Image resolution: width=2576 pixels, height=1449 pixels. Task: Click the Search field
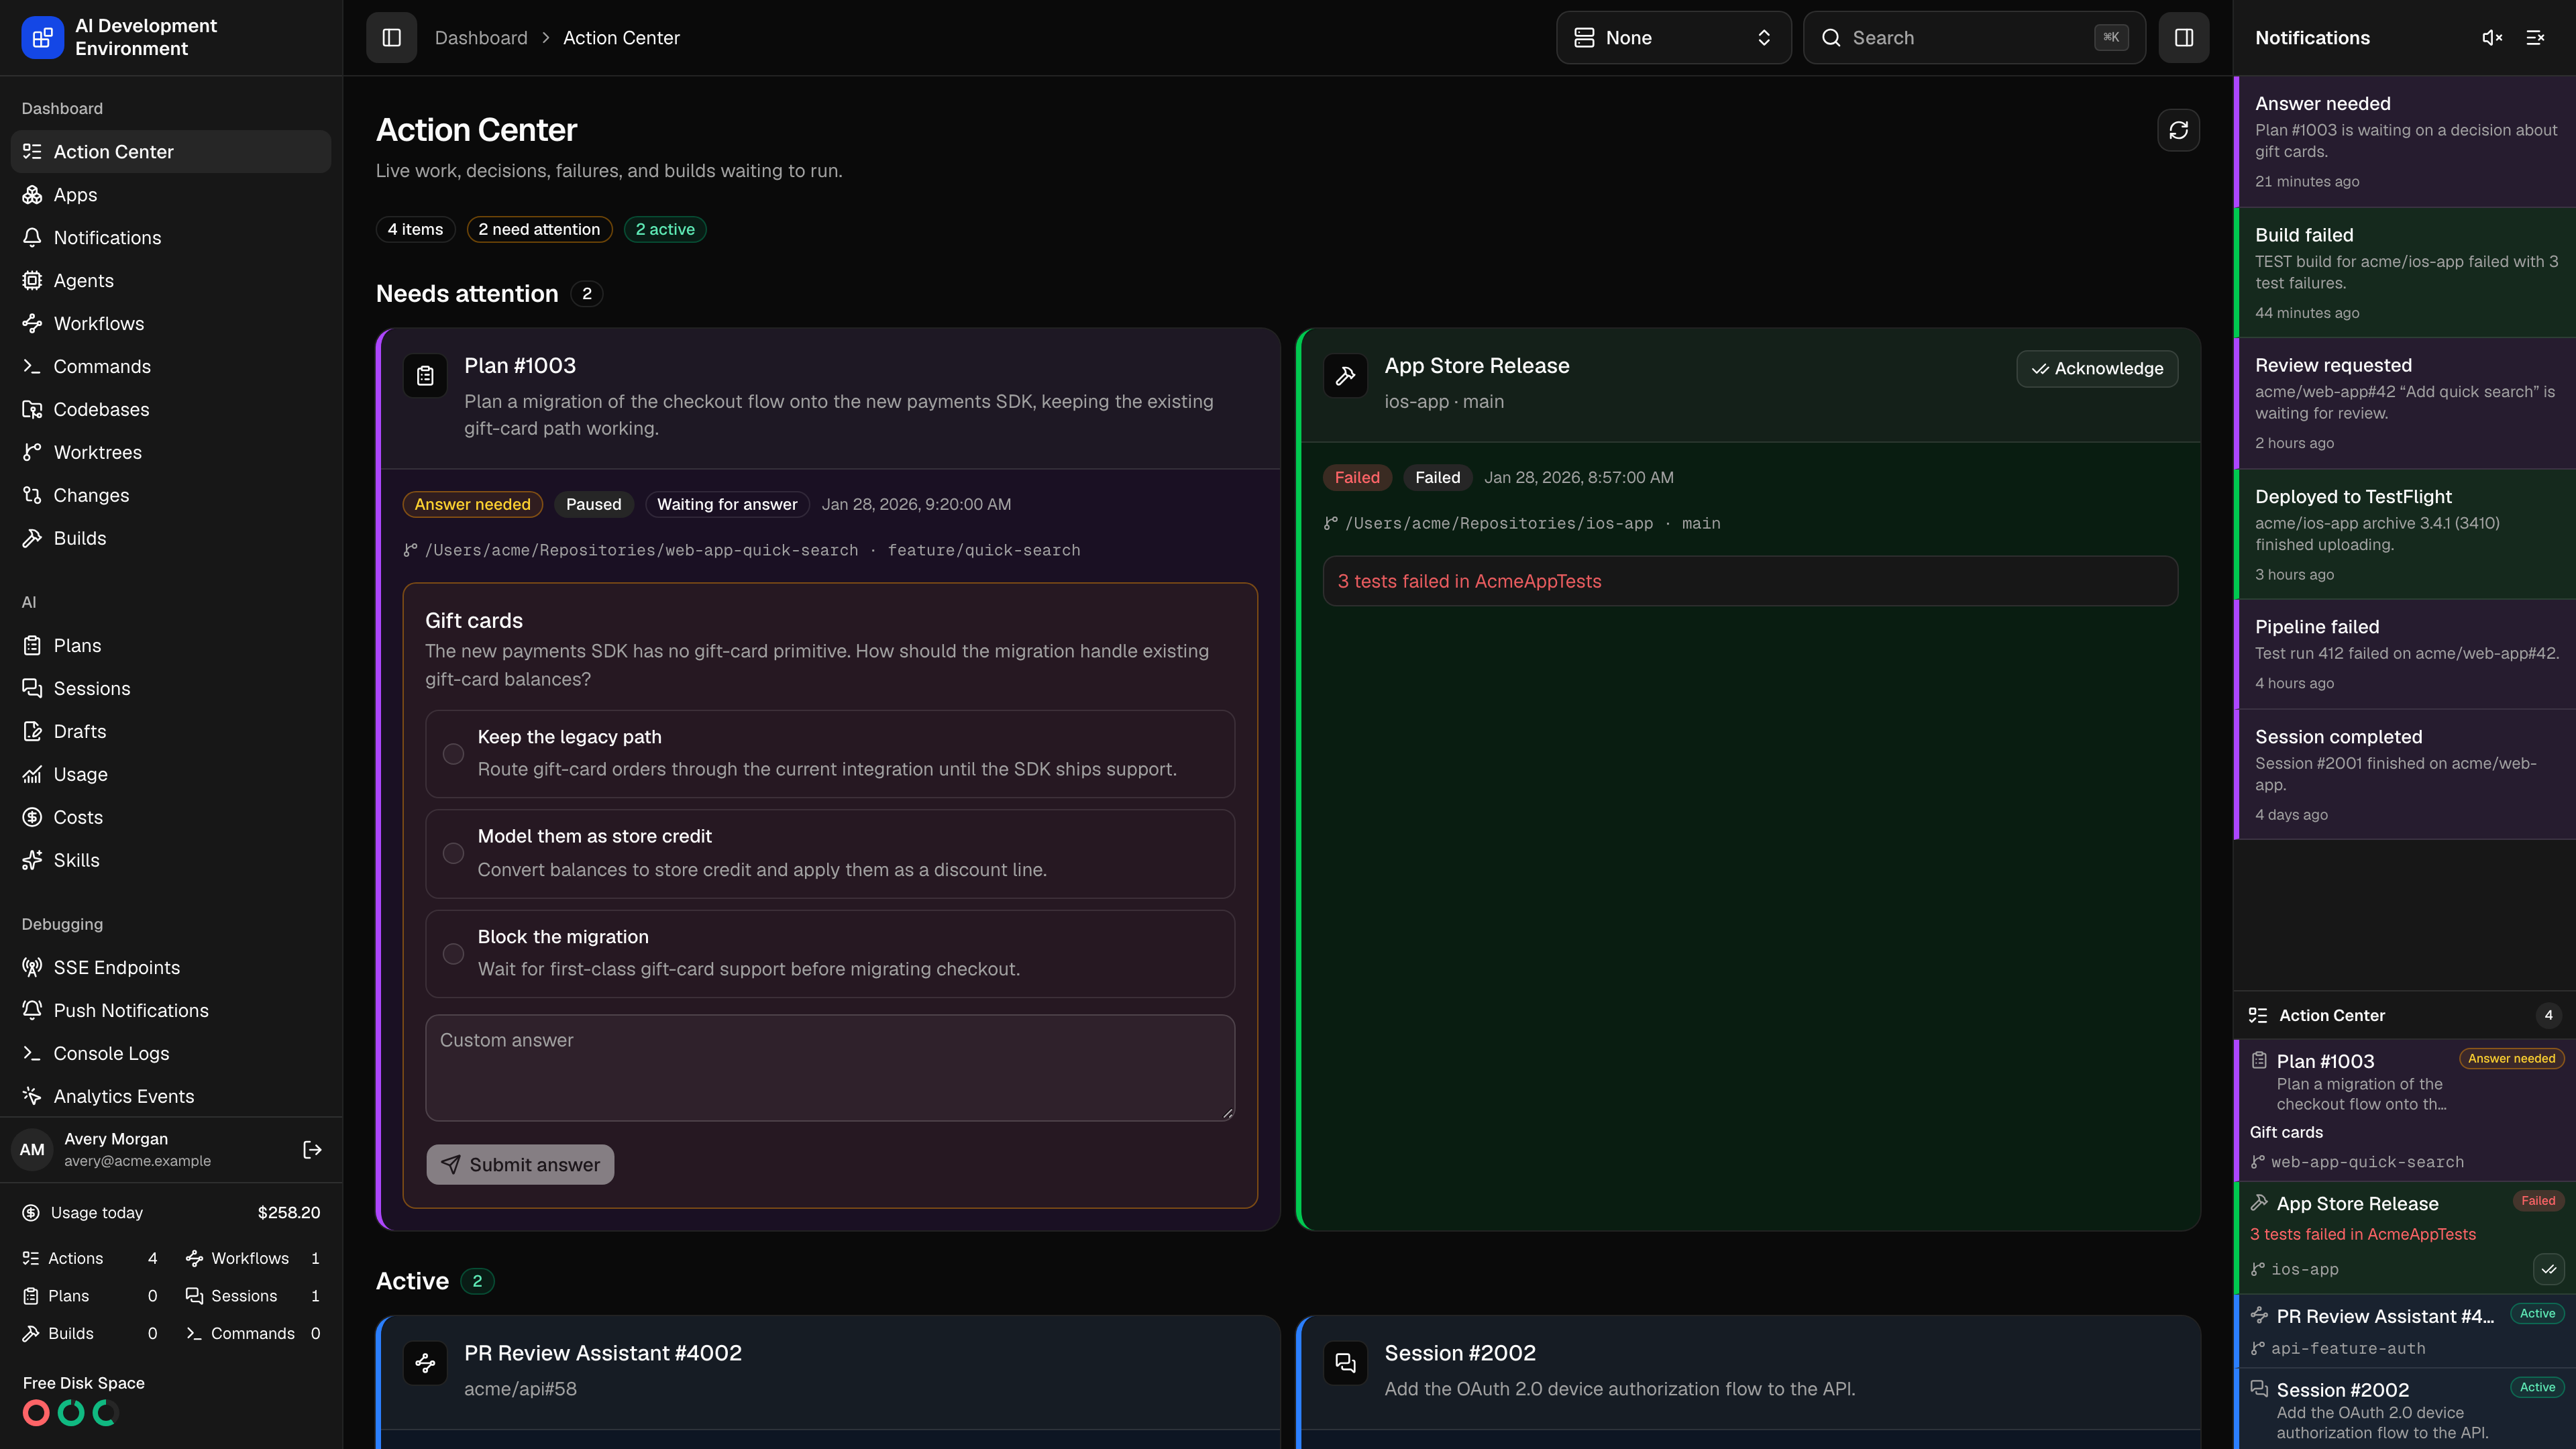(1974, 38)
